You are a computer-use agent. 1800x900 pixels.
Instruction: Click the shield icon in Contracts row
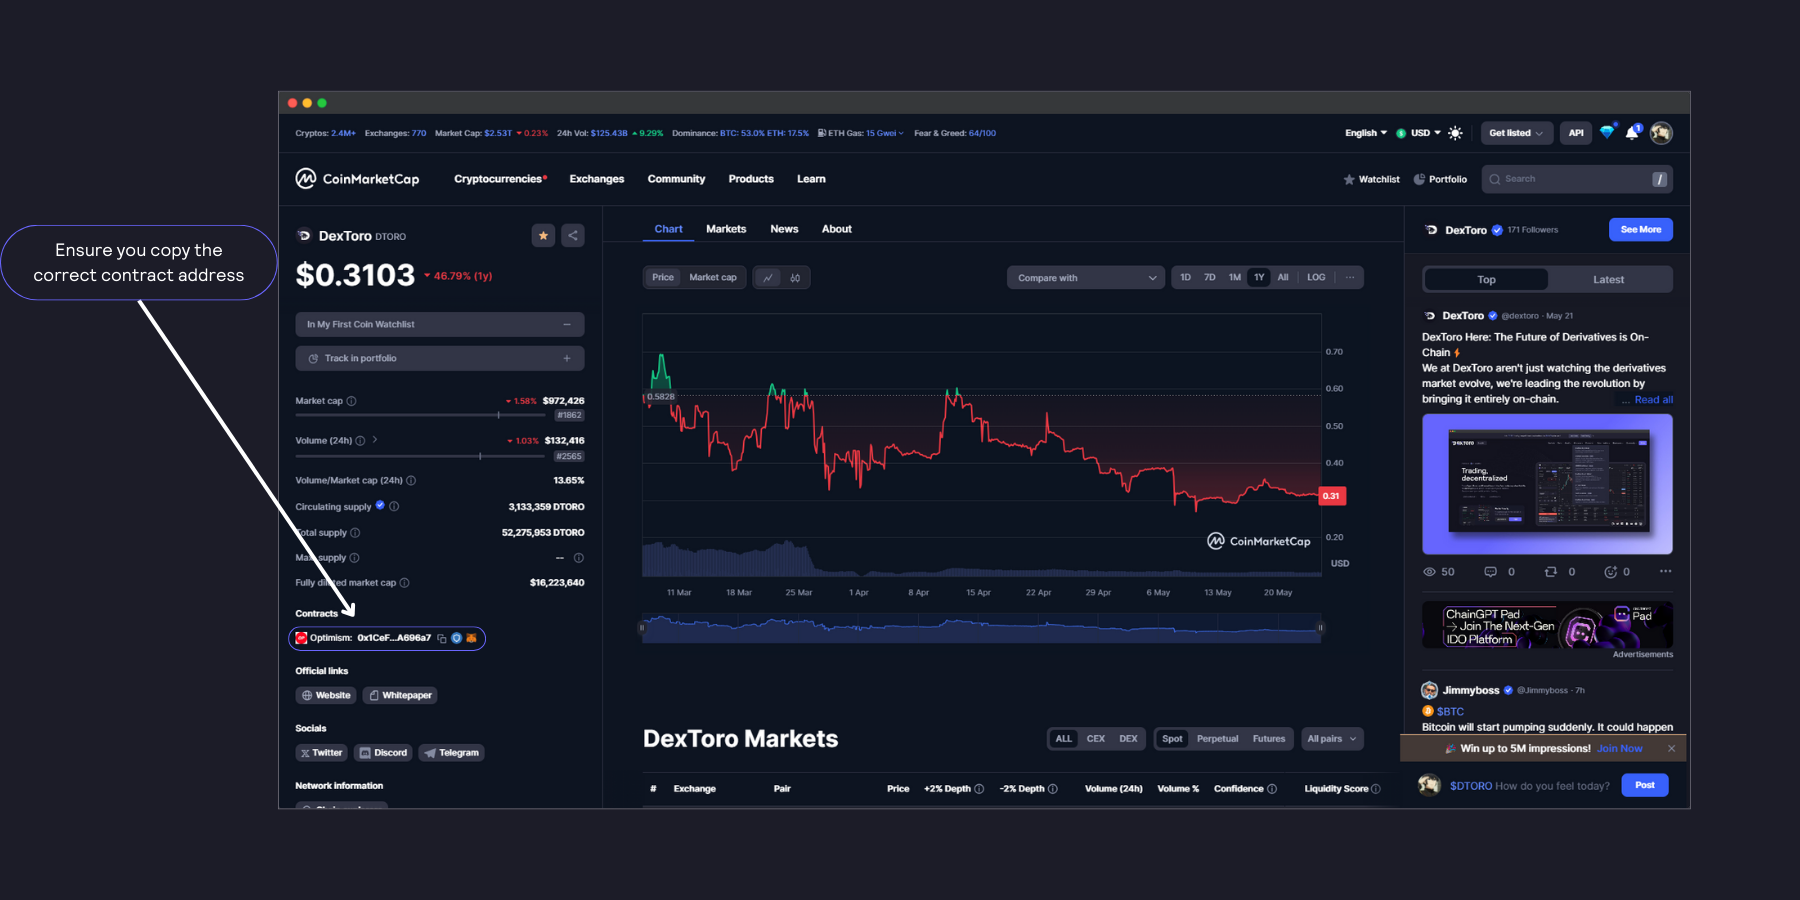pyautogui.click(x=456, y=638)
